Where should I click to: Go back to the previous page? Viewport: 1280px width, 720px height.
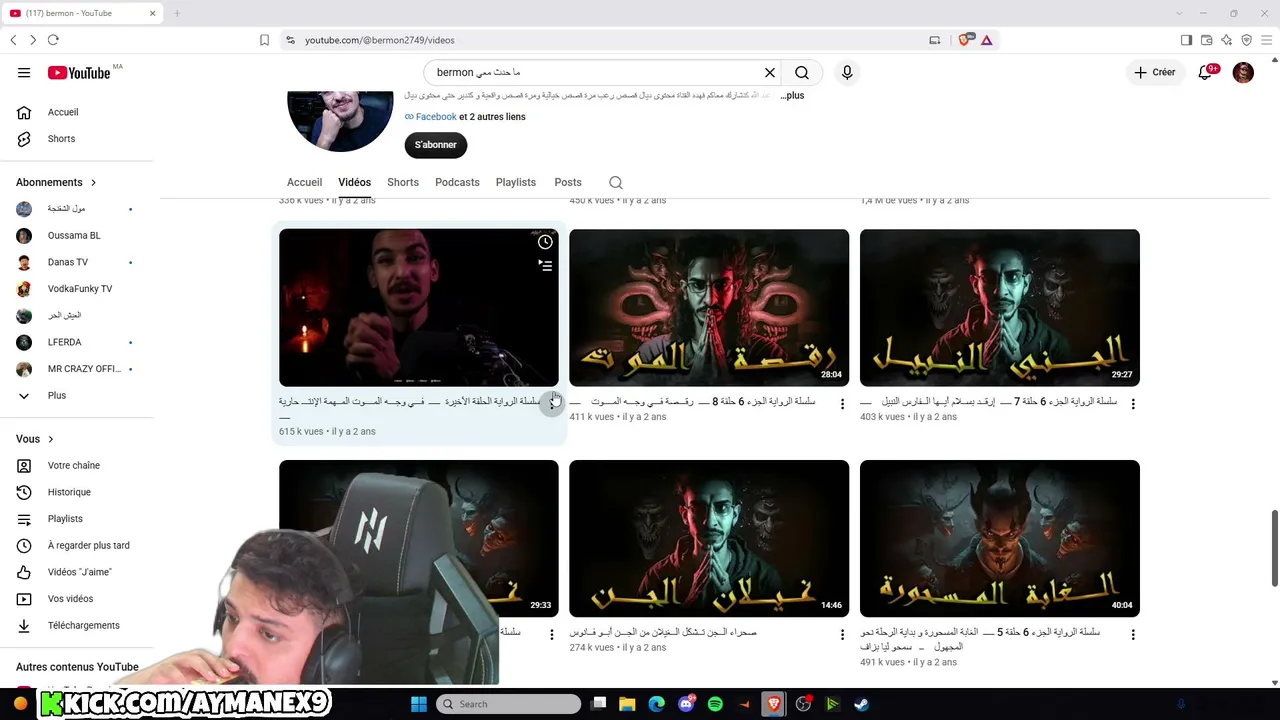[x=13, y=40]
